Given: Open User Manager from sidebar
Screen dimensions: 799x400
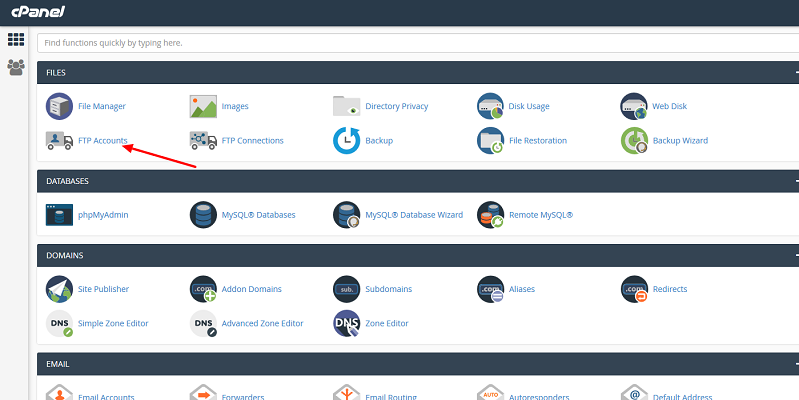Looking at the screenshot, I should [16, 67].
